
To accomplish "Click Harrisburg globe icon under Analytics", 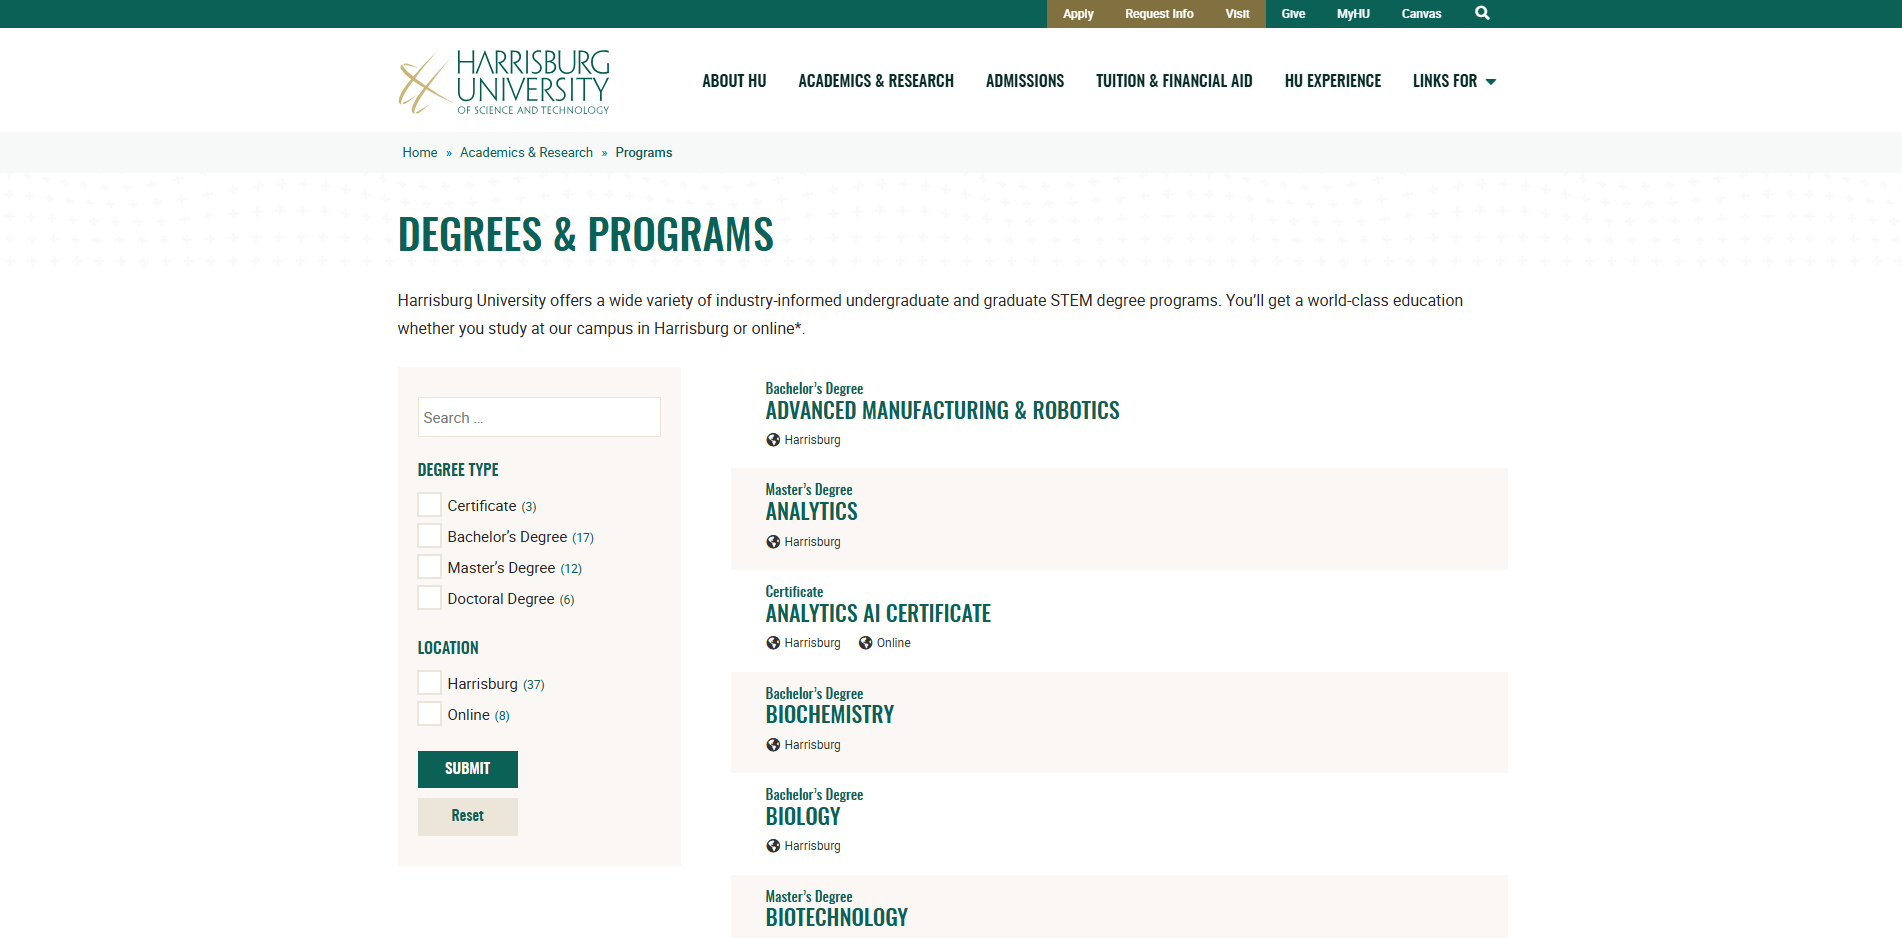I will coord(773,542).
